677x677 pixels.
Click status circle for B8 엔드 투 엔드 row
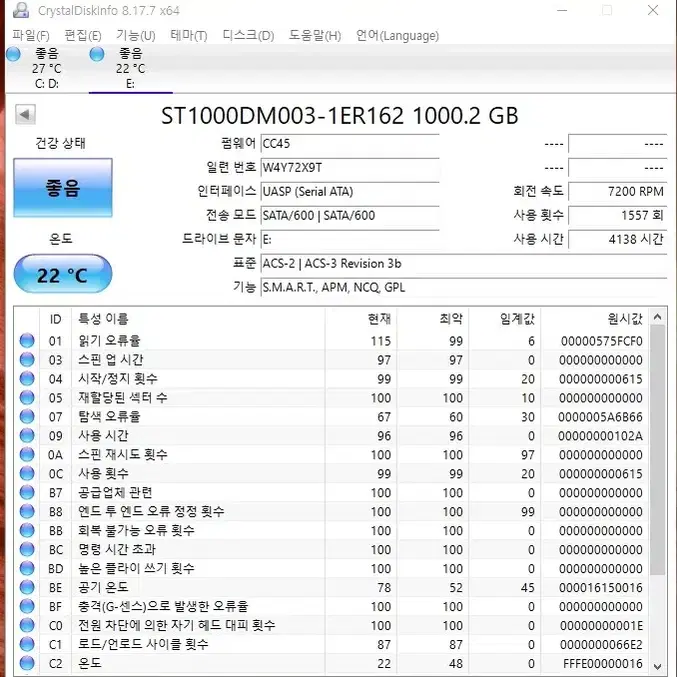(x=27, y=512)
